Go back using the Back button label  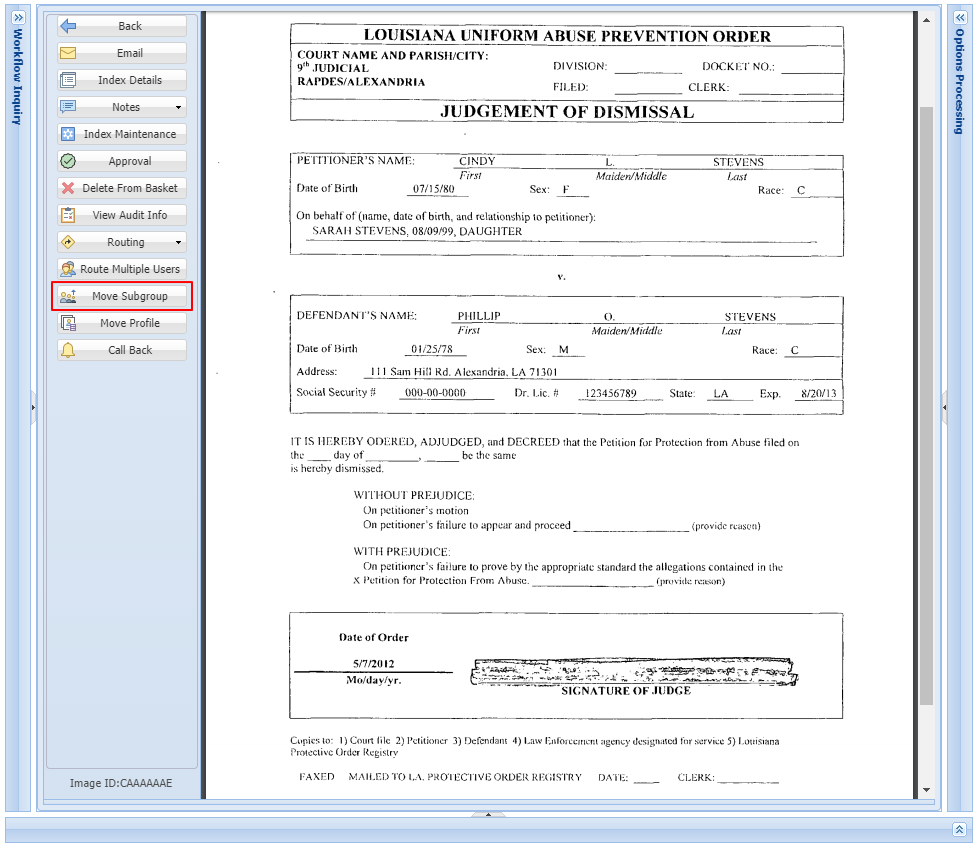point(130,26)
